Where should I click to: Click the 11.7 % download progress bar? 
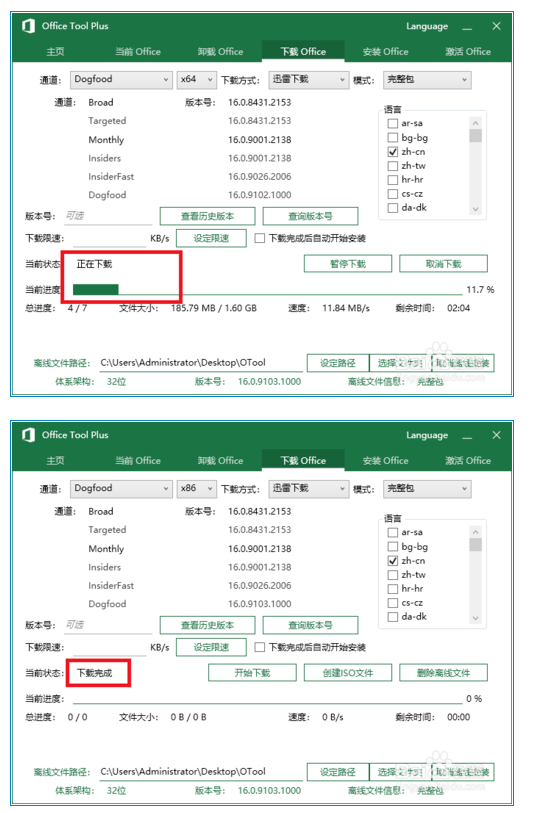click(268, 289)
